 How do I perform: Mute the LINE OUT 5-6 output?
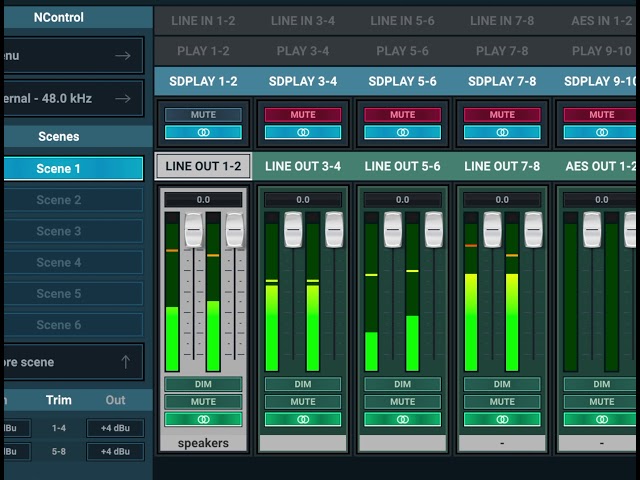(x=402, y=402)
